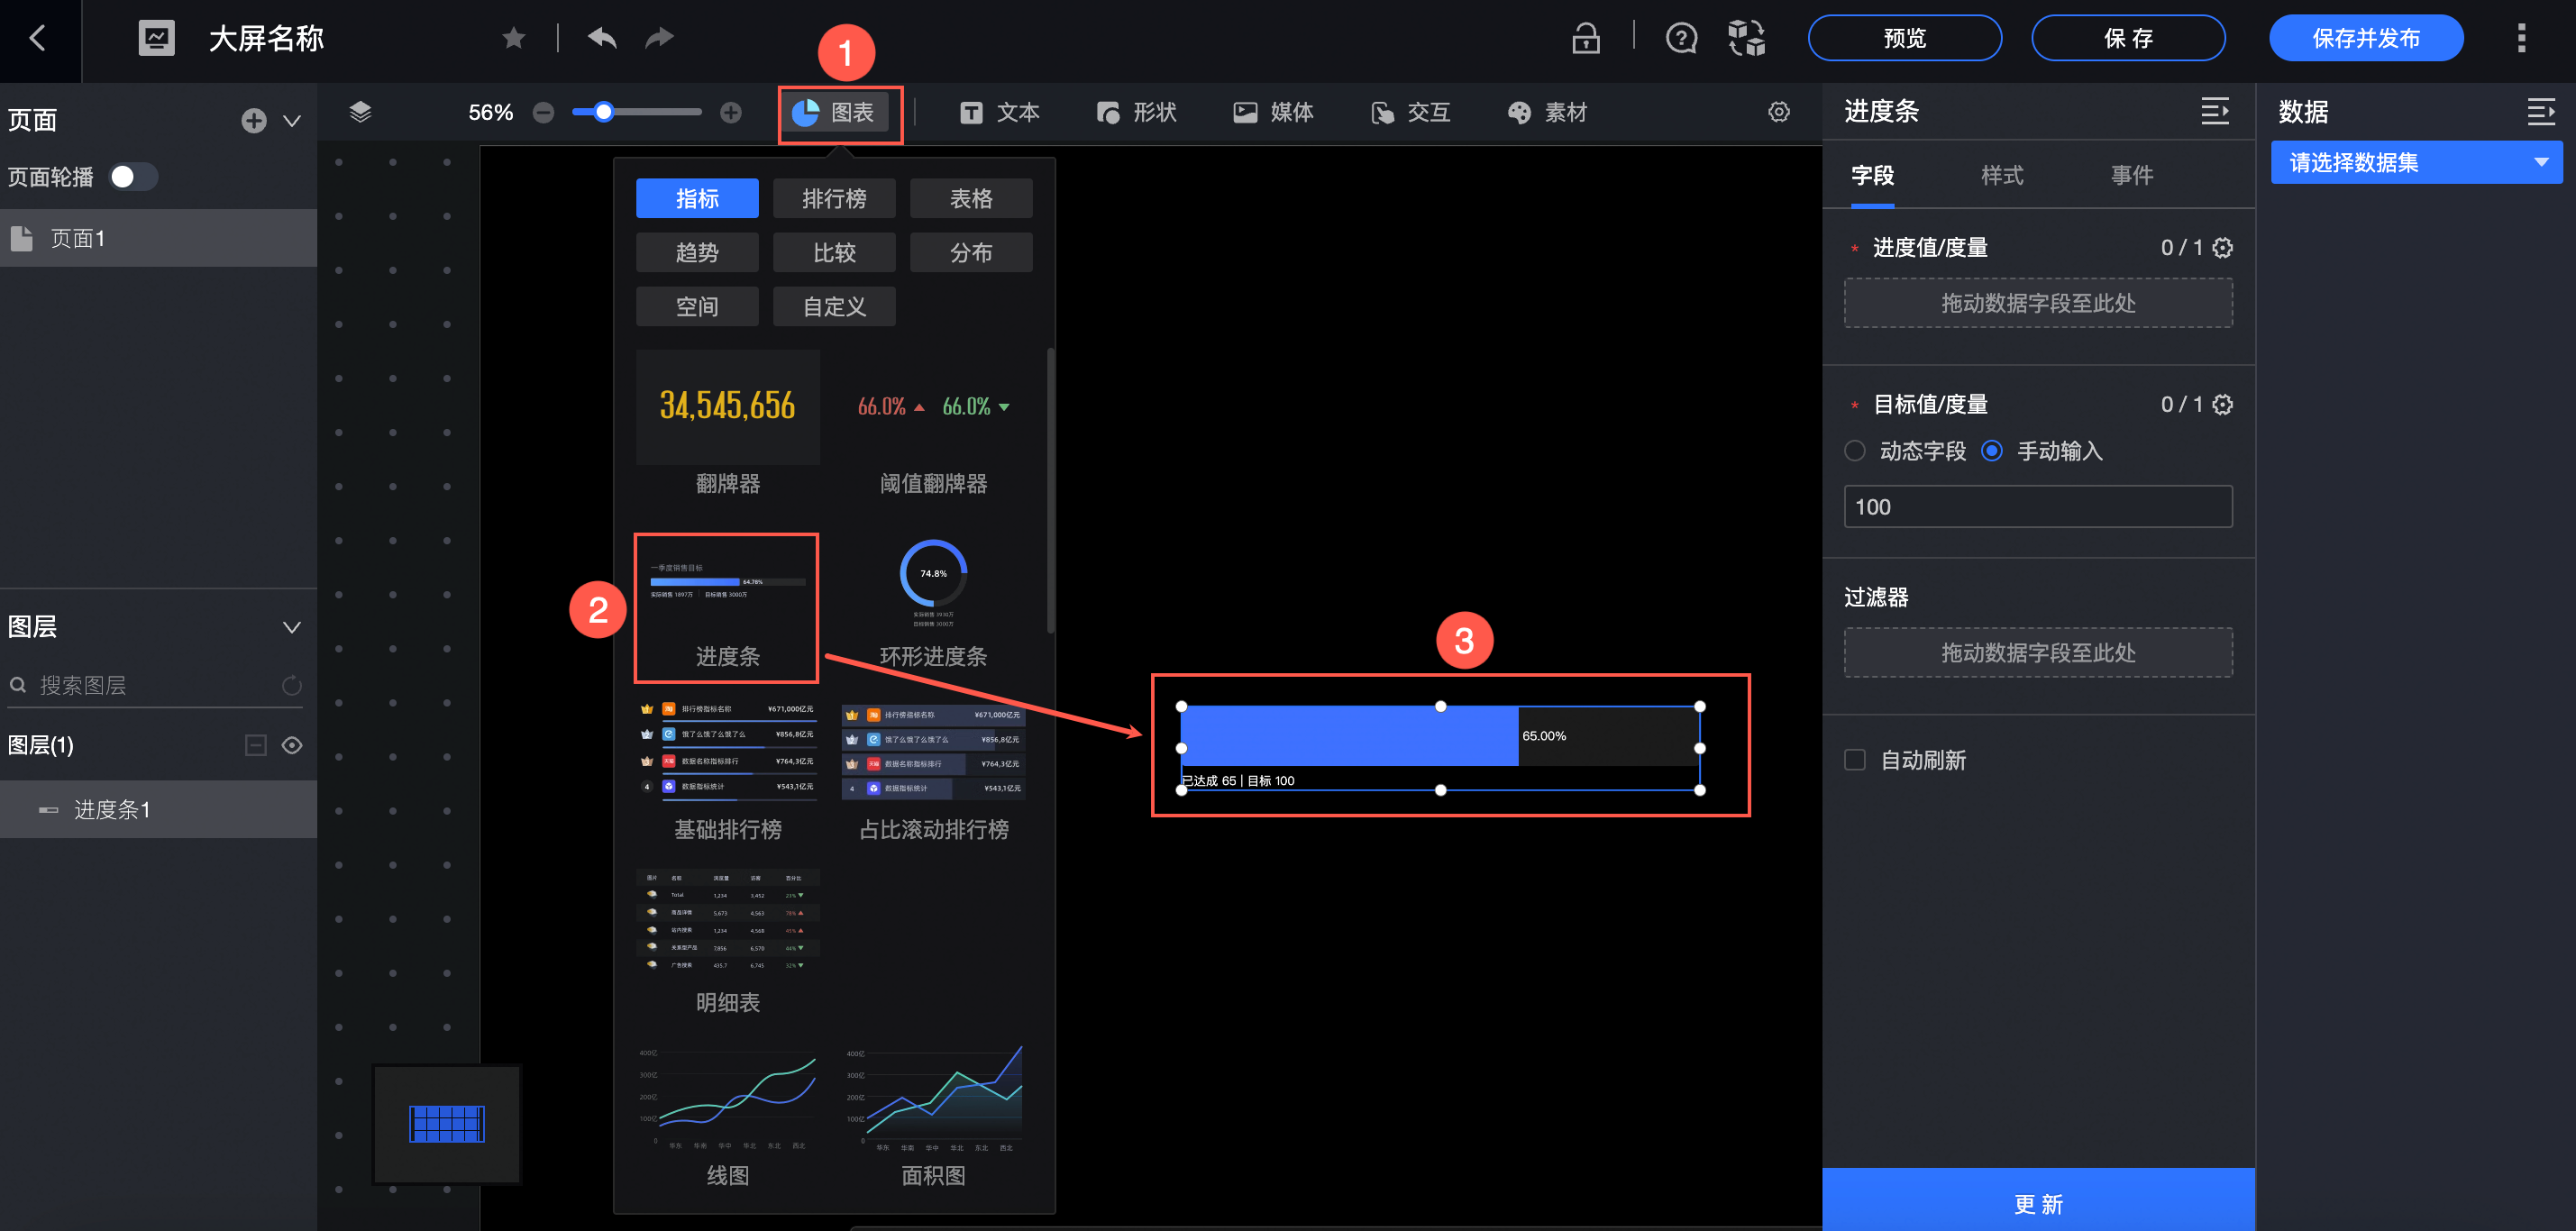Open gear settings for 进度值/度量
This screenshot has width=2576, height=1231.
point(2222,248)
